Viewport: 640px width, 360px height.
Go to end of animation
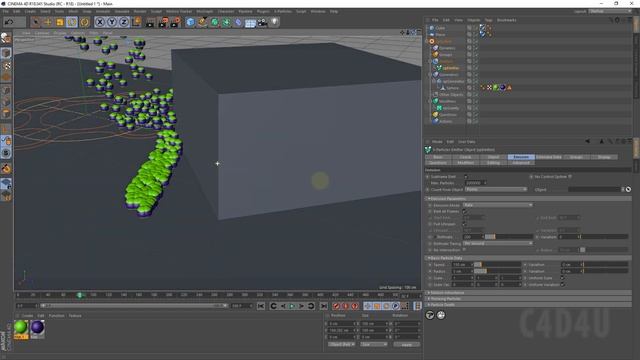324,306
